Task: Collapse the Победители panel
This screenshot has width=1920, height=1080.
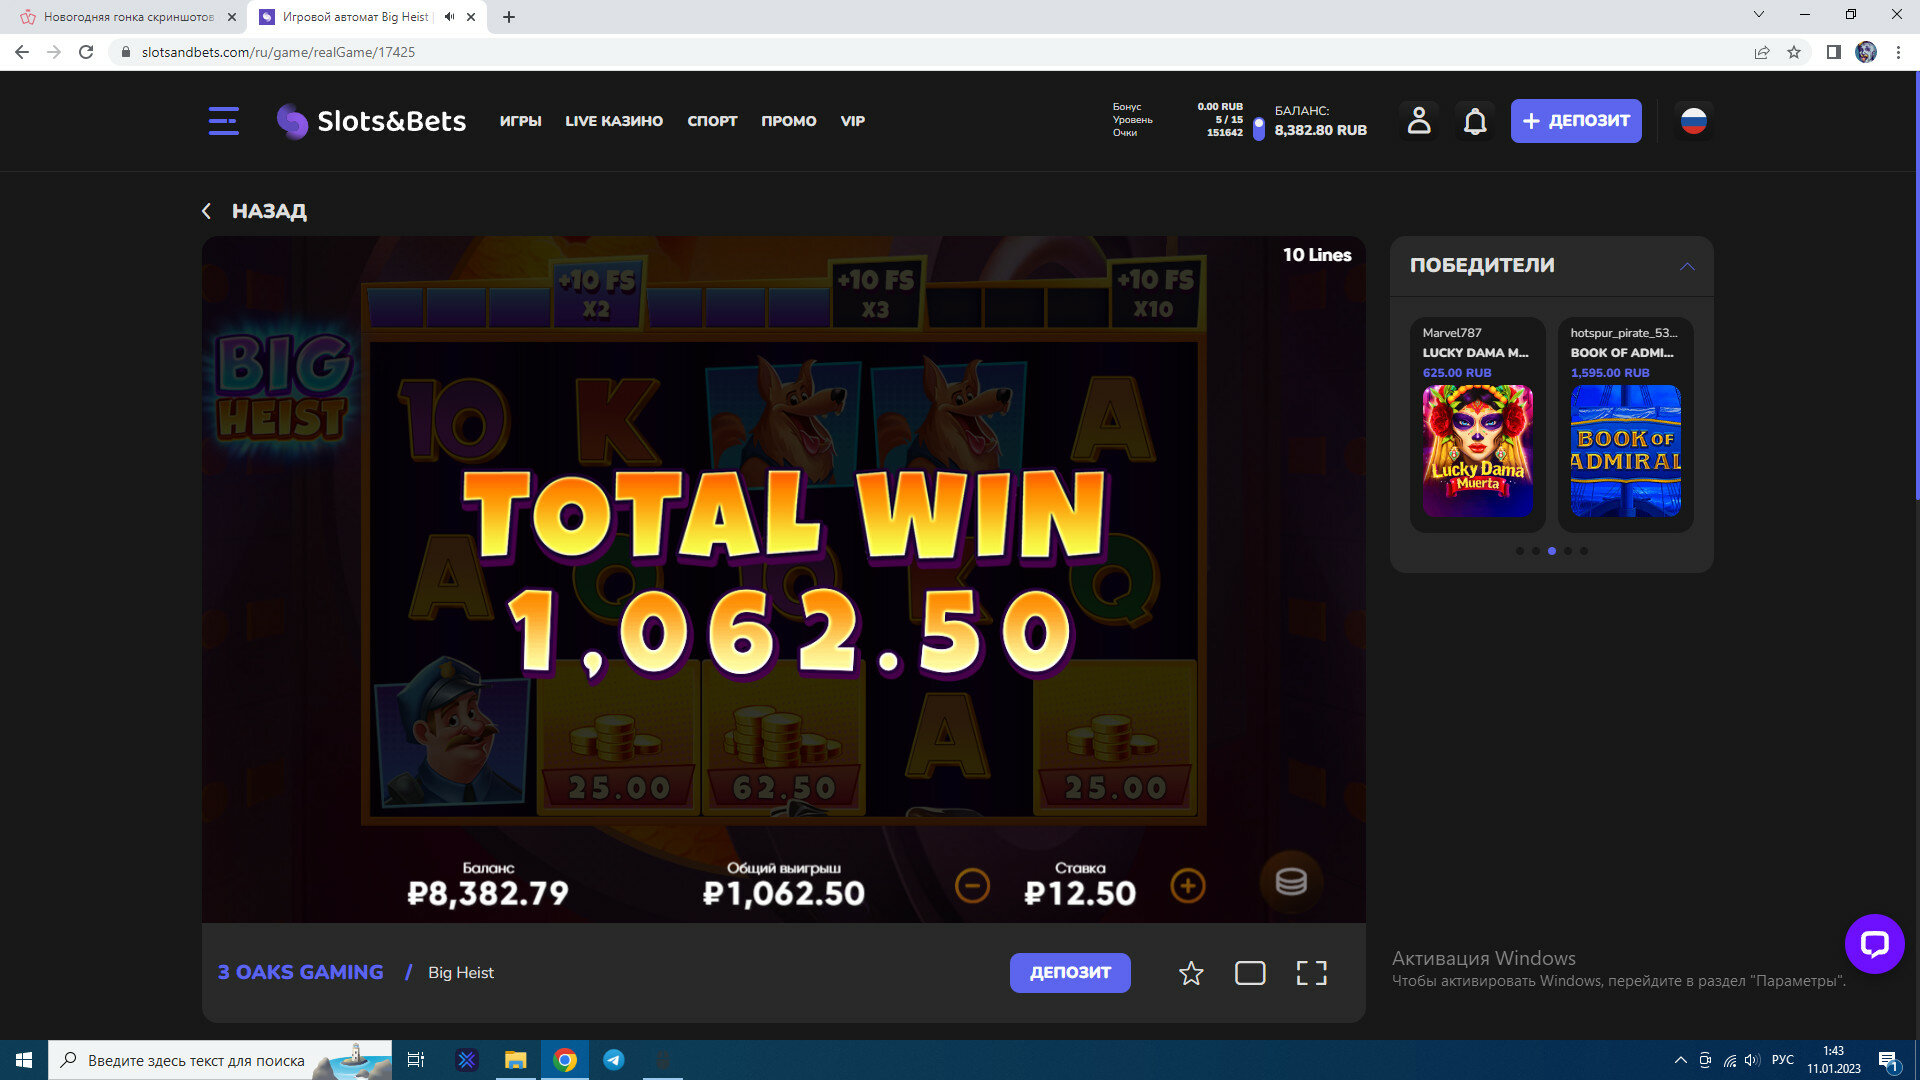Action: [1687, 266]
